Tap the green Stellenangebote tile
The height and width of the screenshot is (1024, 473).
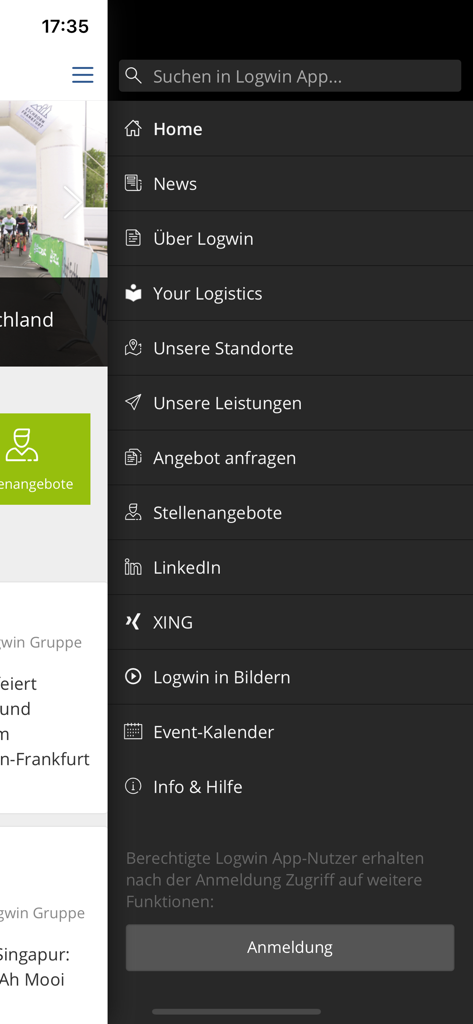click(45, 458)
